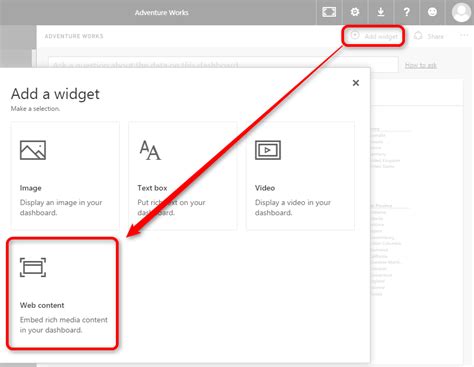
Task: Click the Adventure Works header title
Action: pyautogui.click(x=162, y=13)
